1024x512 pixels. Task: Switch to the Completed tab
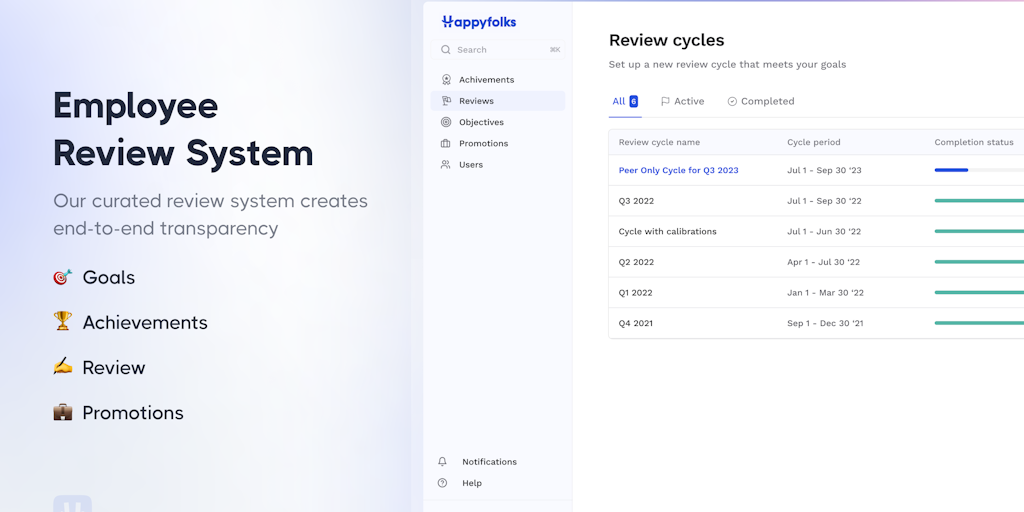tap(761, 101)
